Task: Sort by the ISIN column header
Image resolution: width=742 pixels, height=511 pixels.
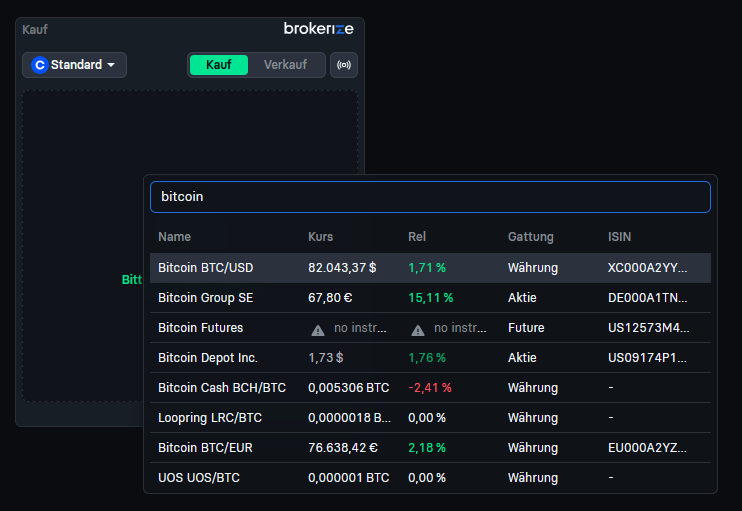Action: click(619, 237)
